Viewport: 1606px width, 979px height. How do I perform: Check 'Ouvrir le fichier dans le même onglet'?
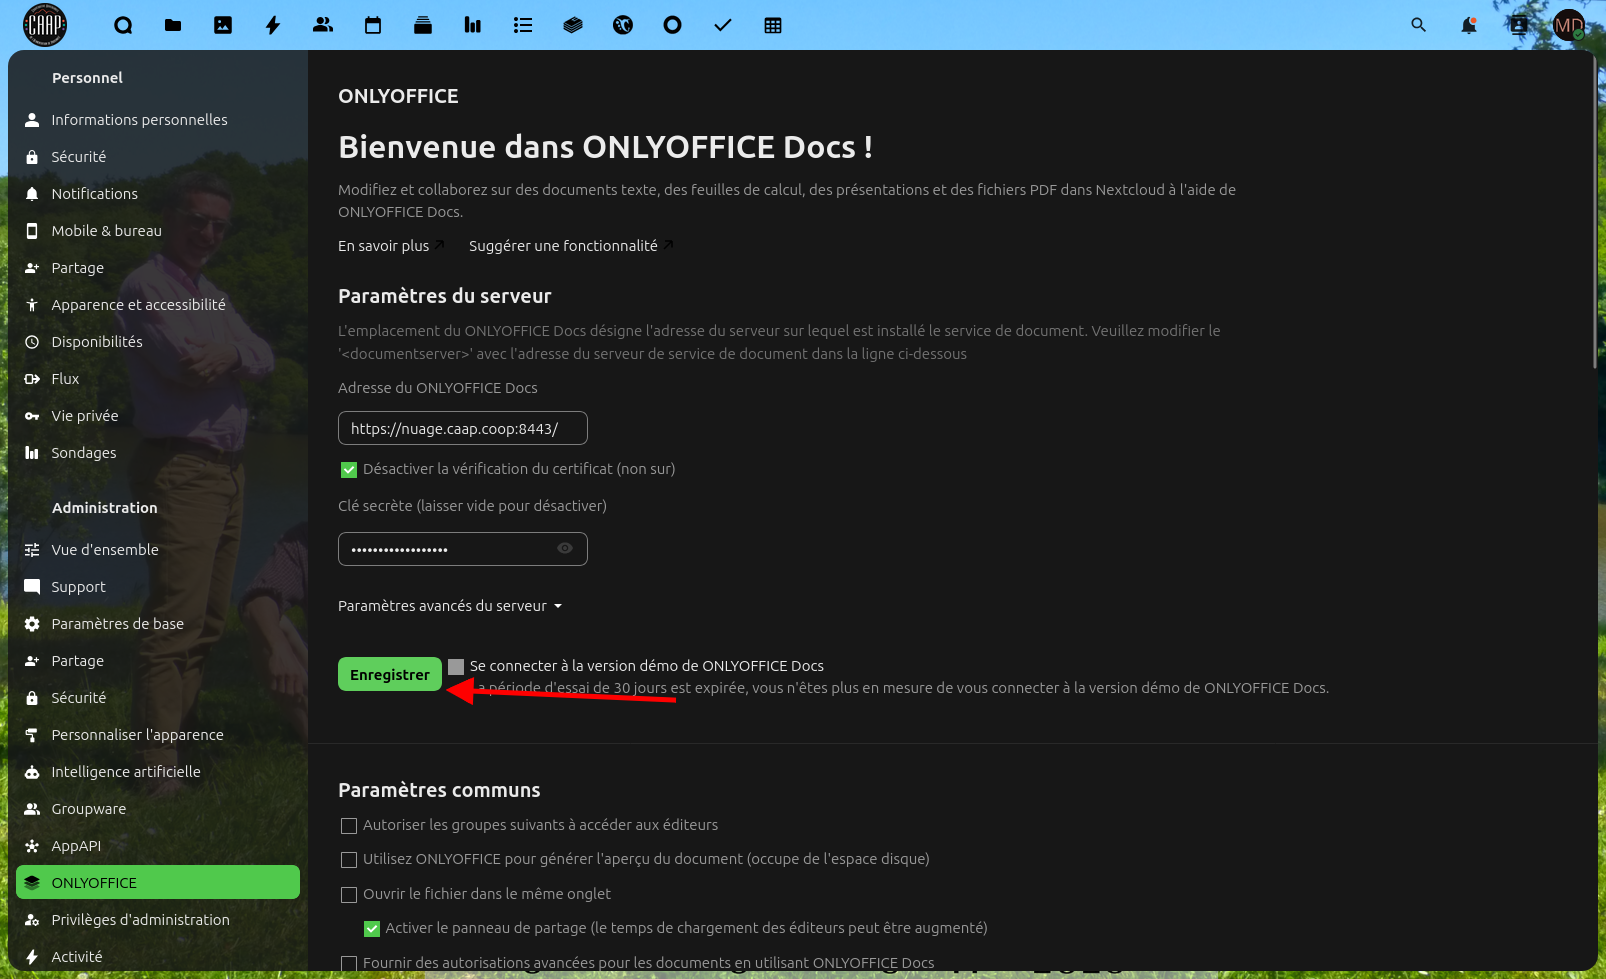349,895
